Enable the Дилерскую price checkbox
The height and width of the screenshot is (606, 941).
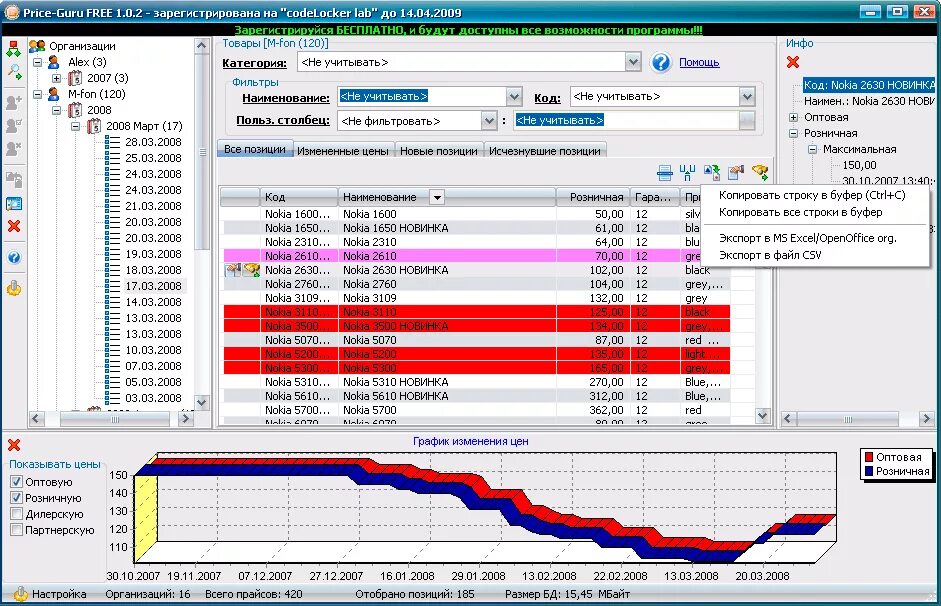coord(16,514)
